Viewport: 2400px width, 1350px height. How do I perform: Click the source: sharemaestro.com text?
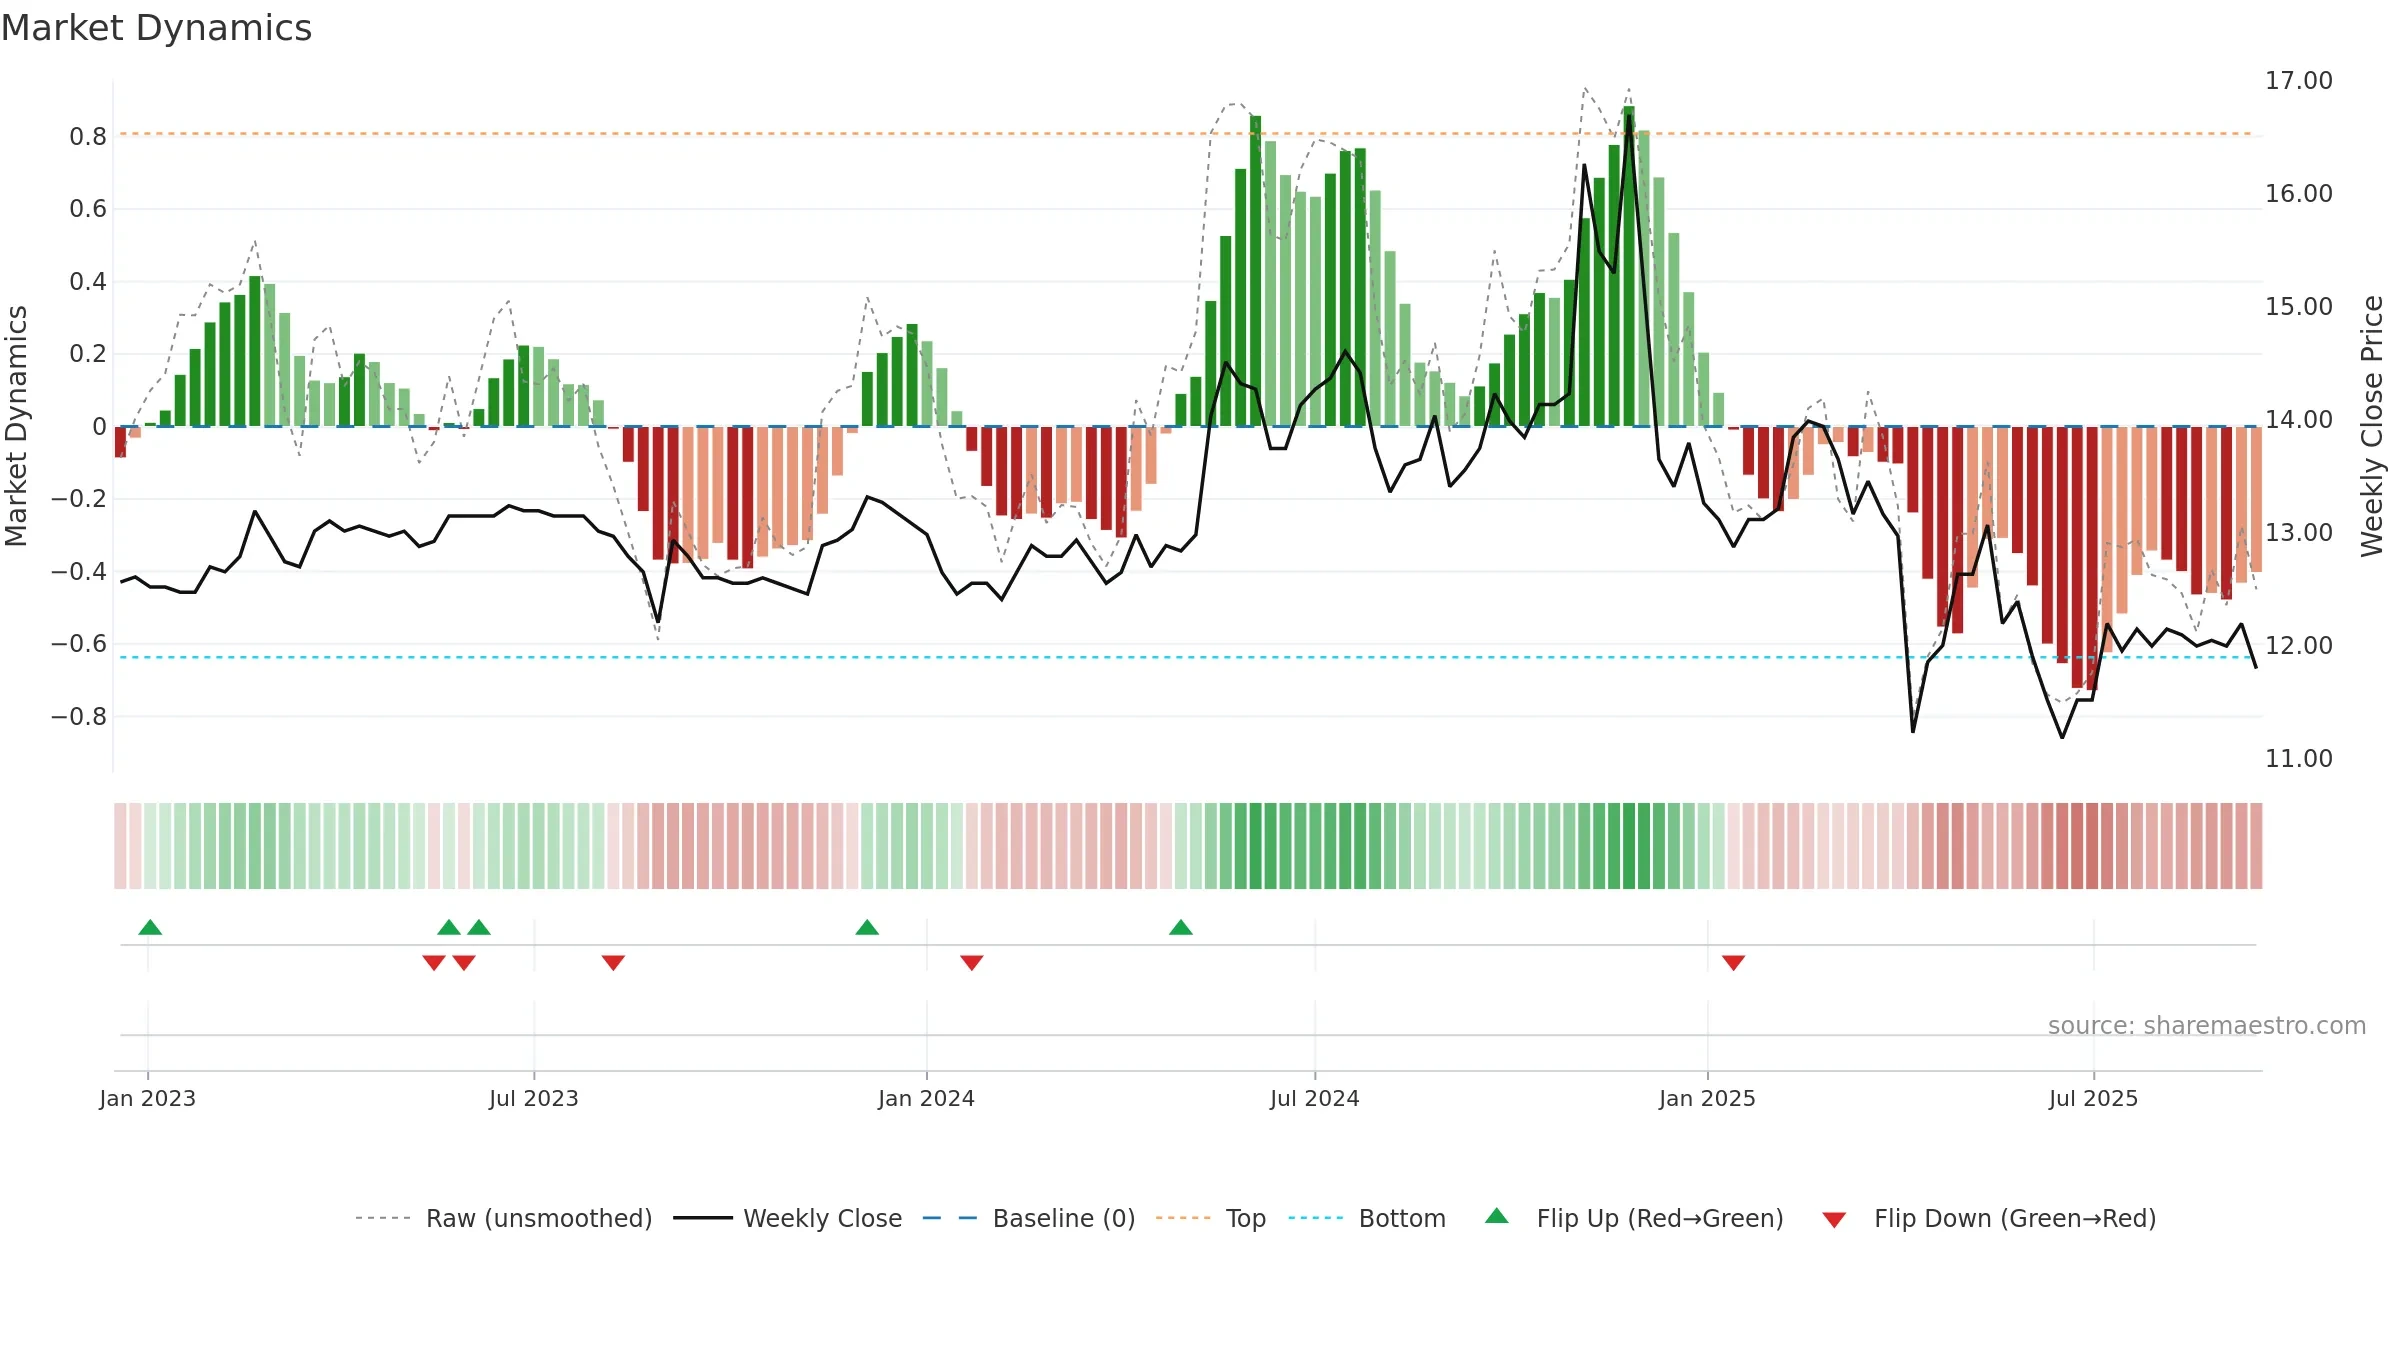pos(2207,1025)
